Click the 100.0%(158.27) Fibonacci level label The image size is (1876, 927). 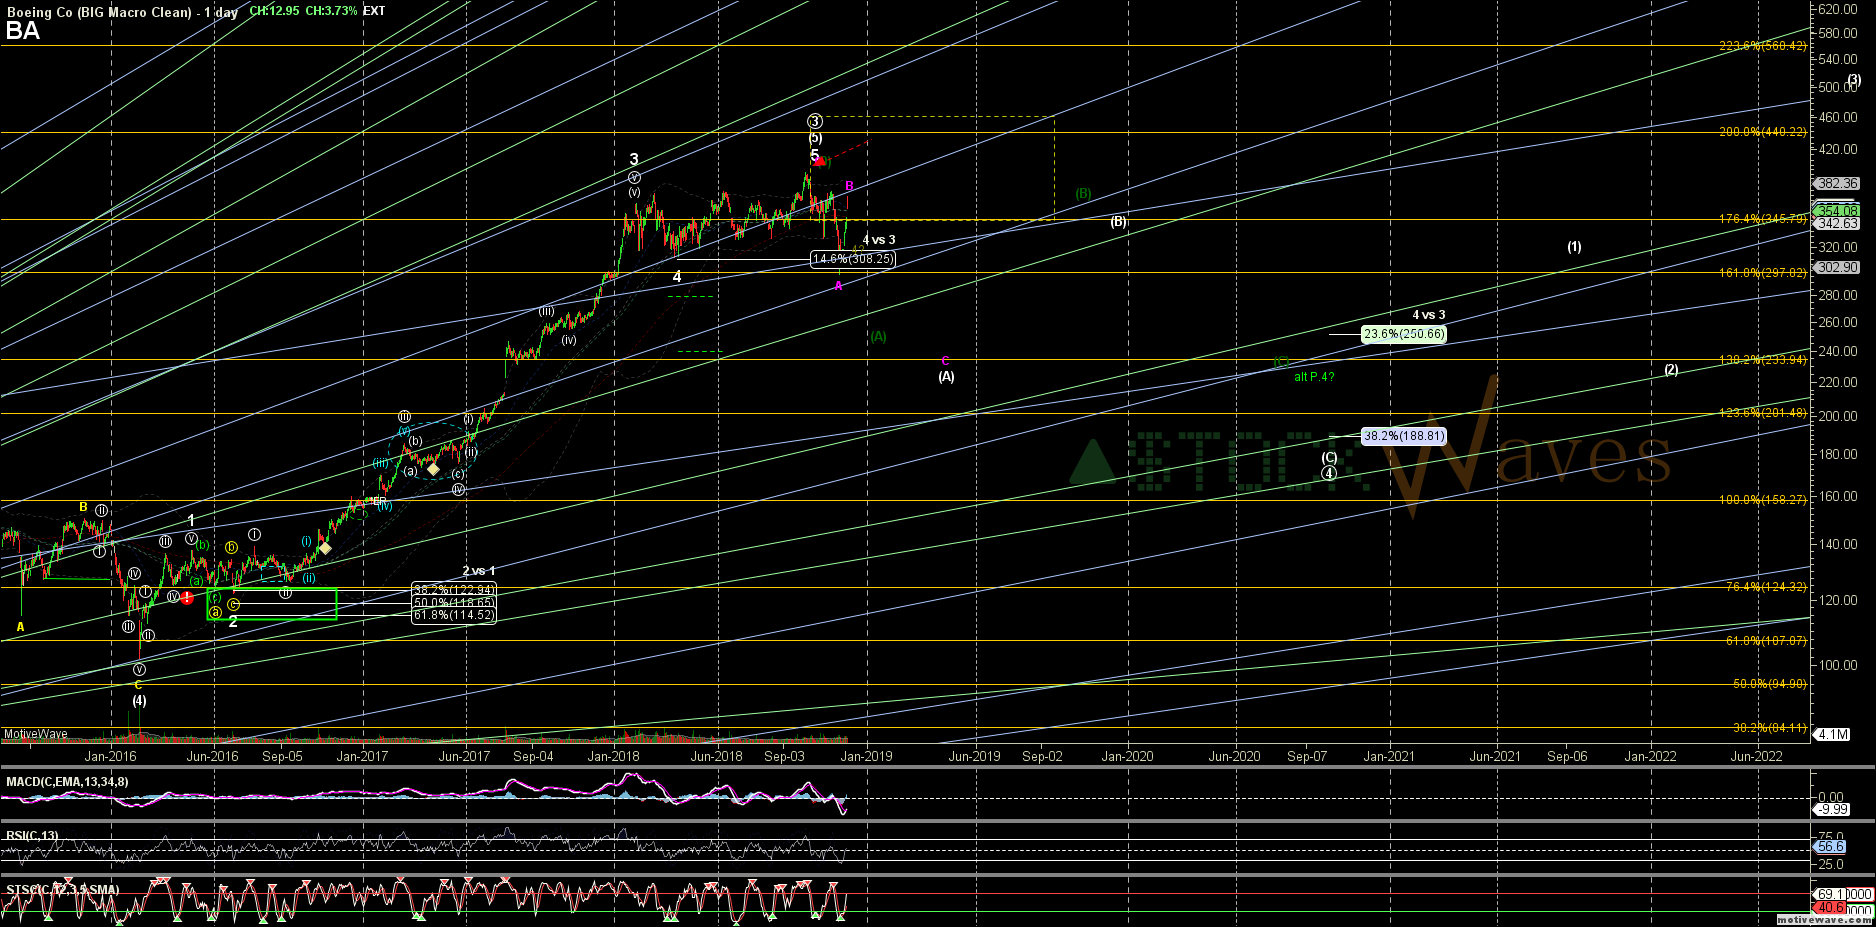(1763, 500)
